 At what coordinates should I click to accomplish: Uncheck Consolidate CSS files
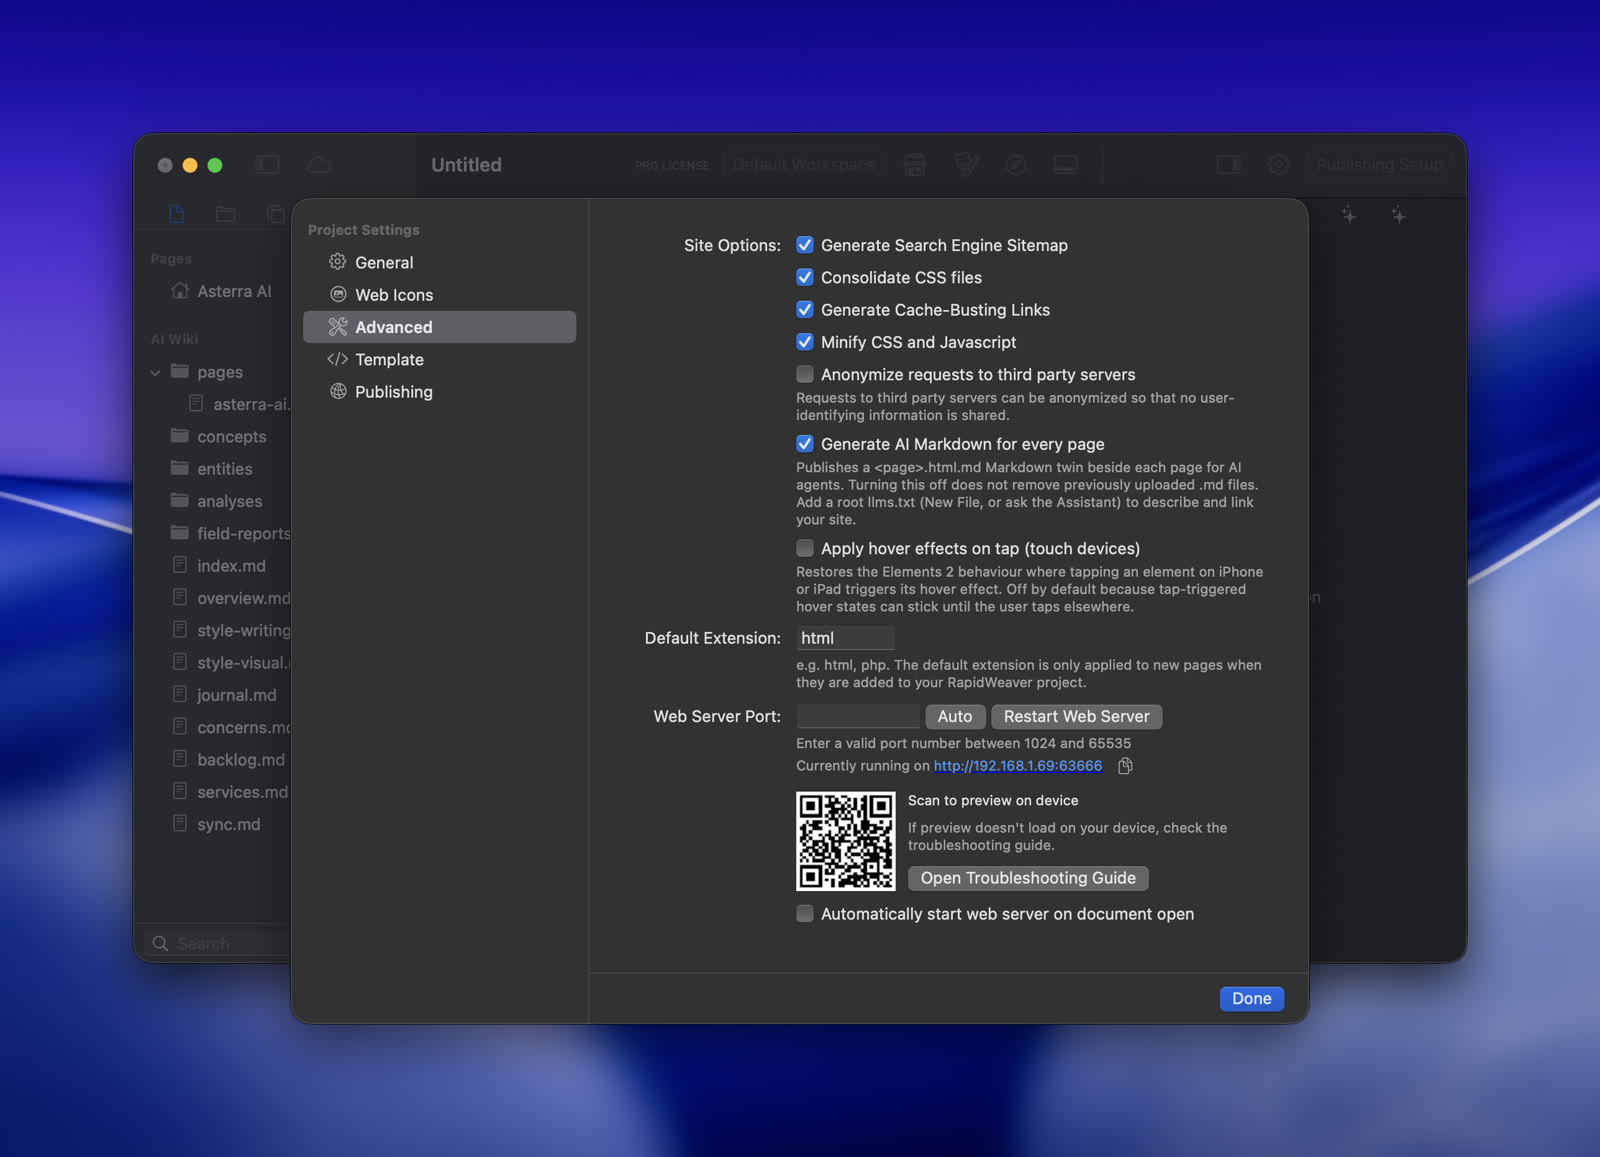(x=805, y=277)
